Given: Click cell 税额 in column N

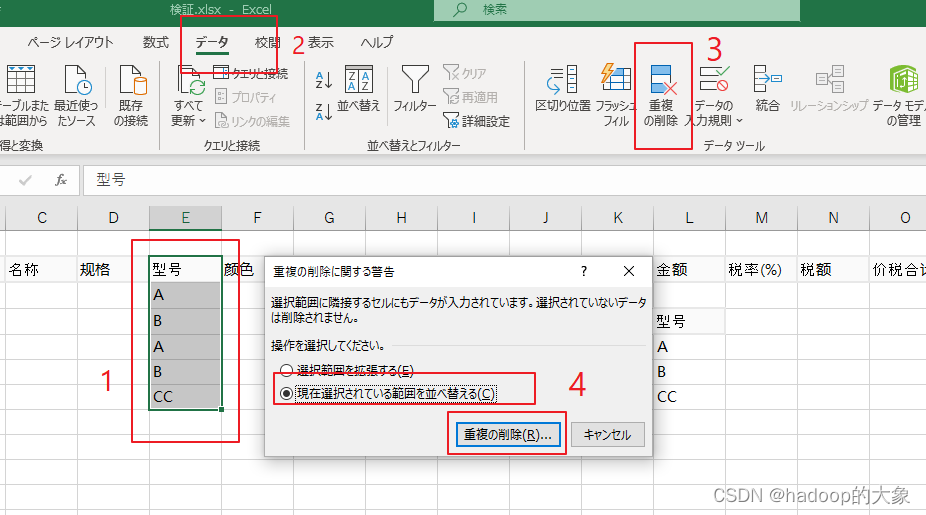Looking at the screenshot, I should pos(833,269).
